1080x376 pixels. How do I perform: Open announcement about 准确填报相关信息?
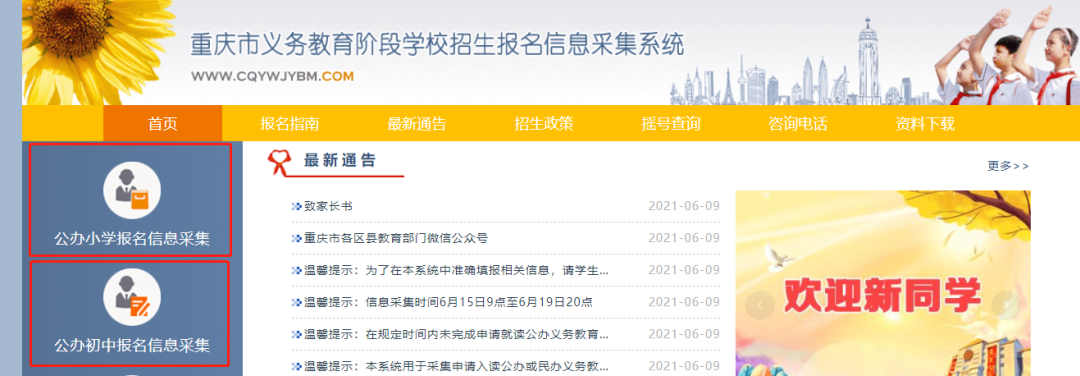point(456,270)
